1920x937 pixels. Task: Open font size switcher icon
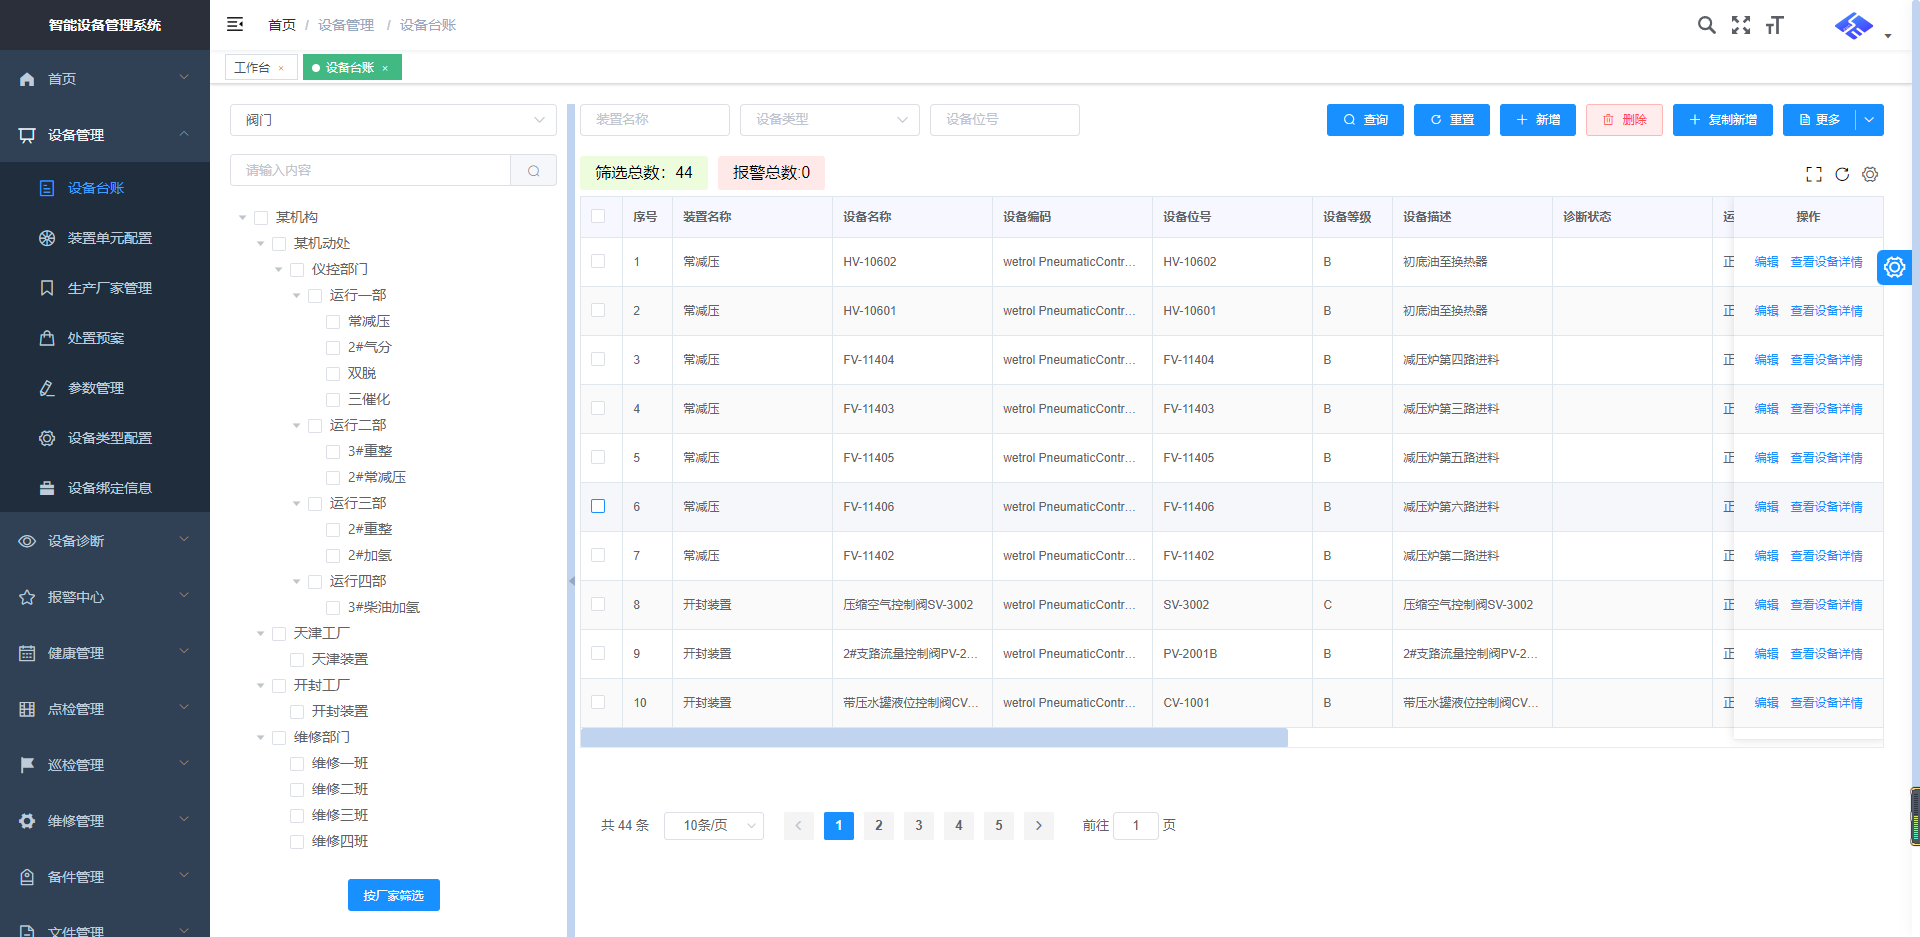(1775, 25)
